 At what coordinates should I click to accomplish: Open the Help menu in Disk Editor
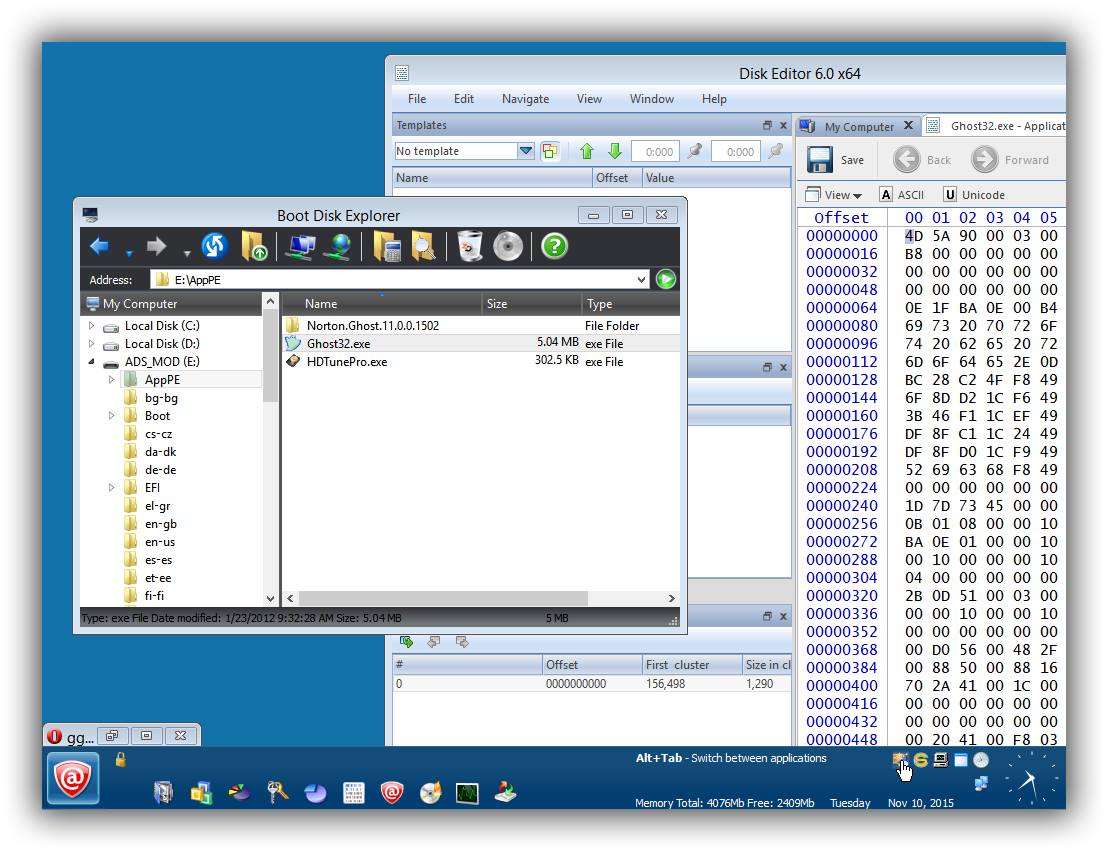tap(714, 99)
